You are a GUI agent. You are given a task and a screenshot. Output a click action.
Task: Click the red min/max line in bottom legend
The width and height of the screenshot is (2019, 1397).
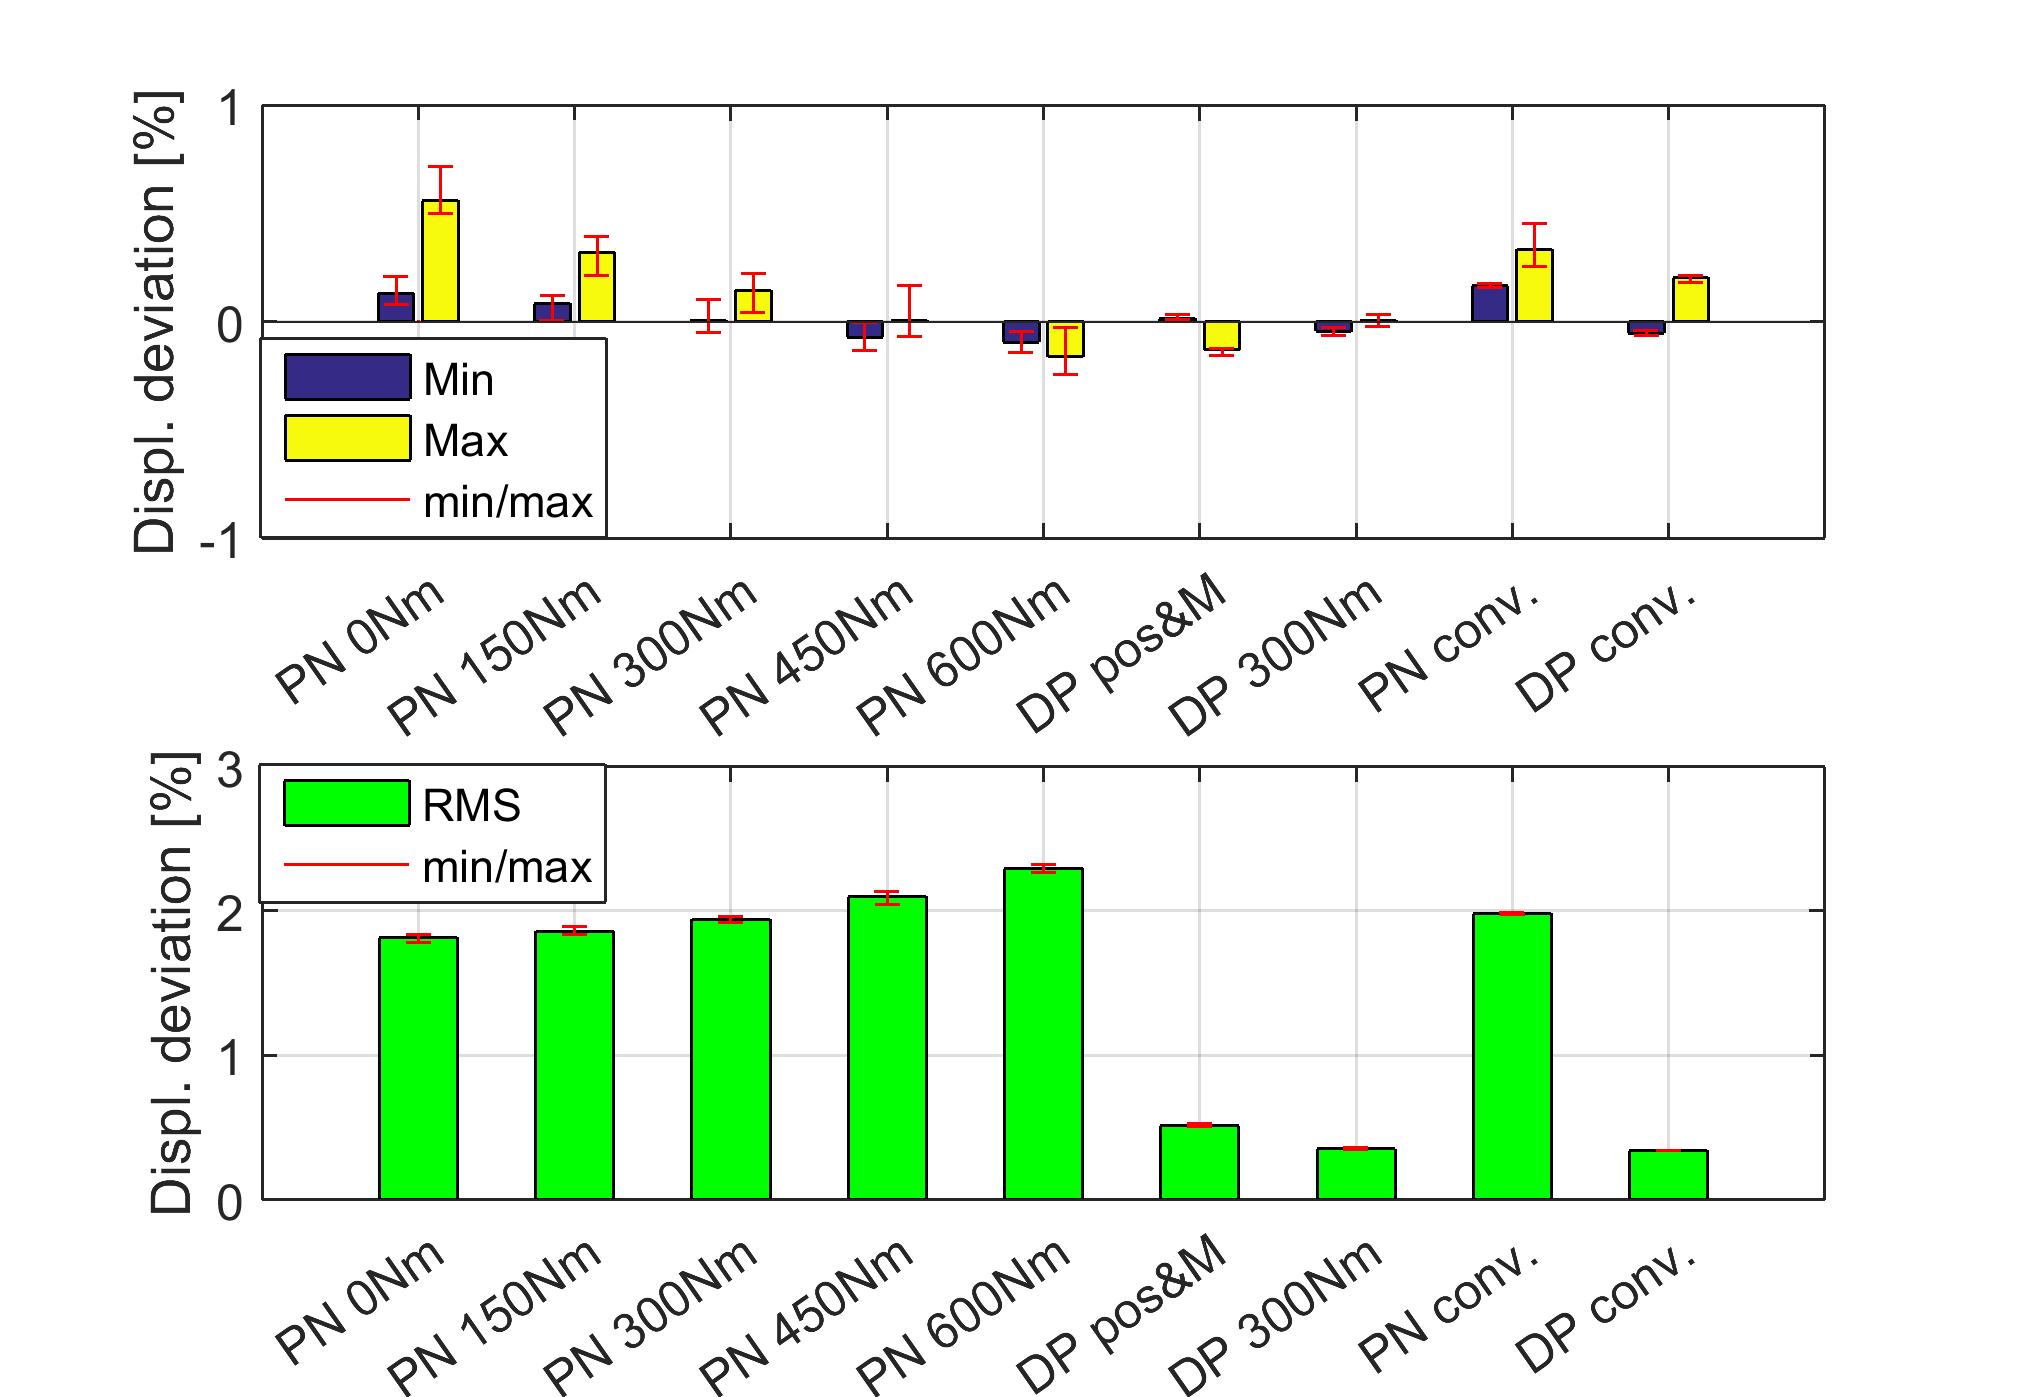click(x=346, y=865)
